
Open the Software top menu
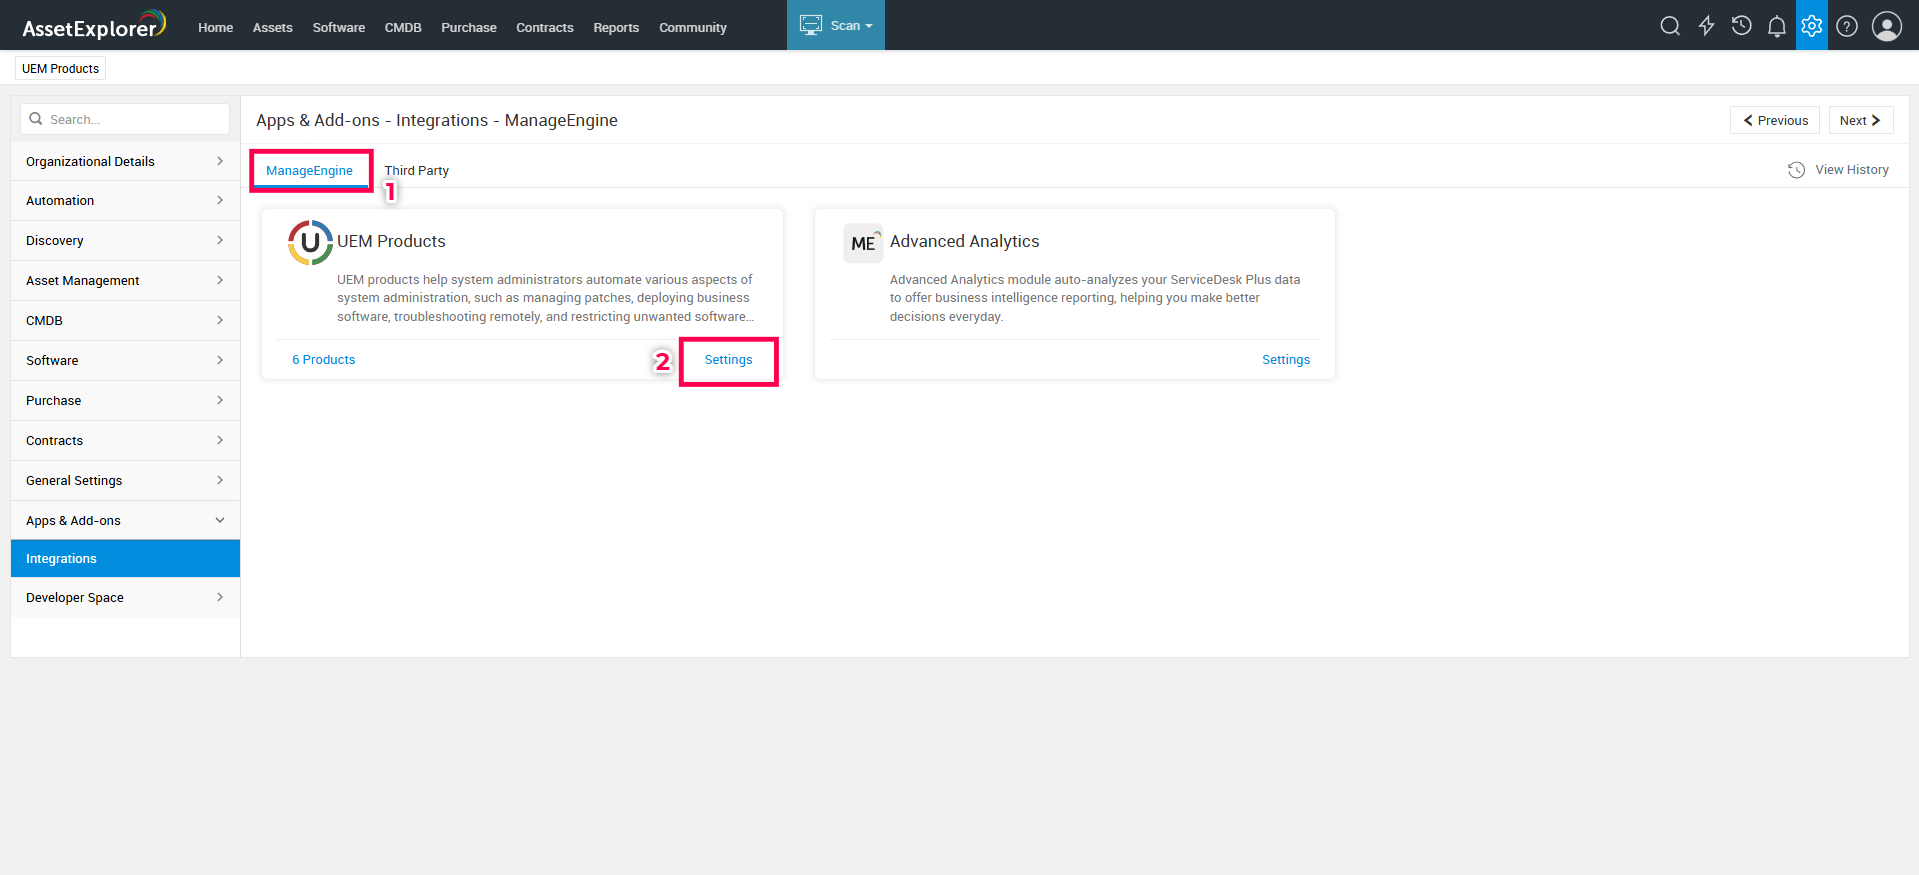338,28
